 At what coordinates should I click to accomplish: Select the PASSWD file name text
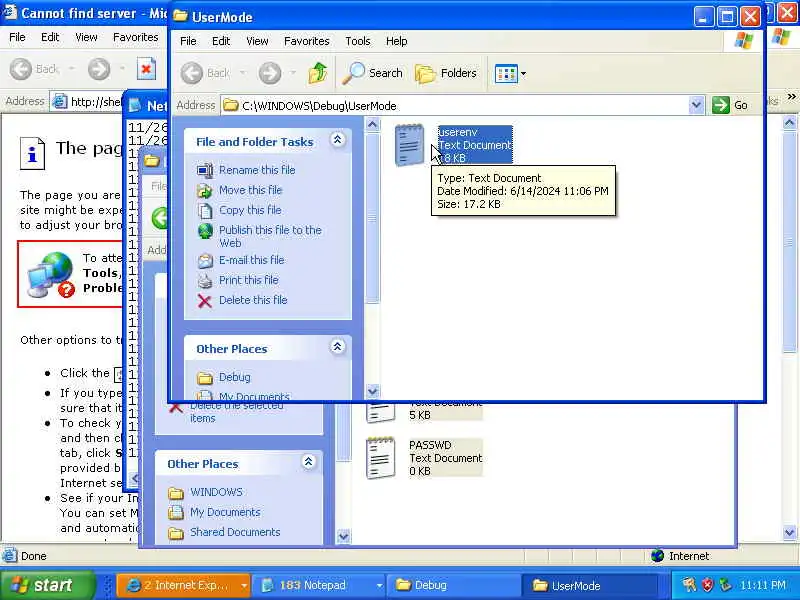point(430,445)
